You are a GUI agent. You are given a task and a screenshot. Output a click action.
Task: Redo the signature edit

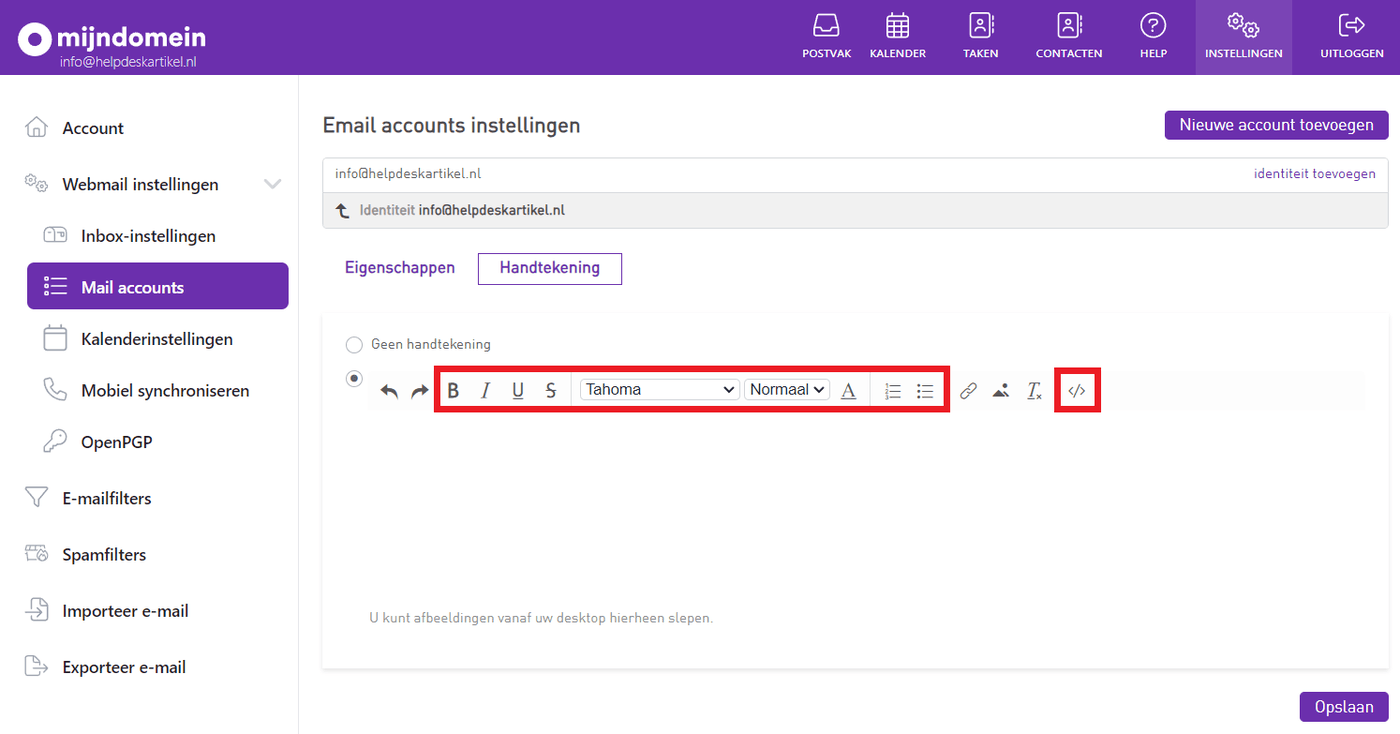[419, 391]
